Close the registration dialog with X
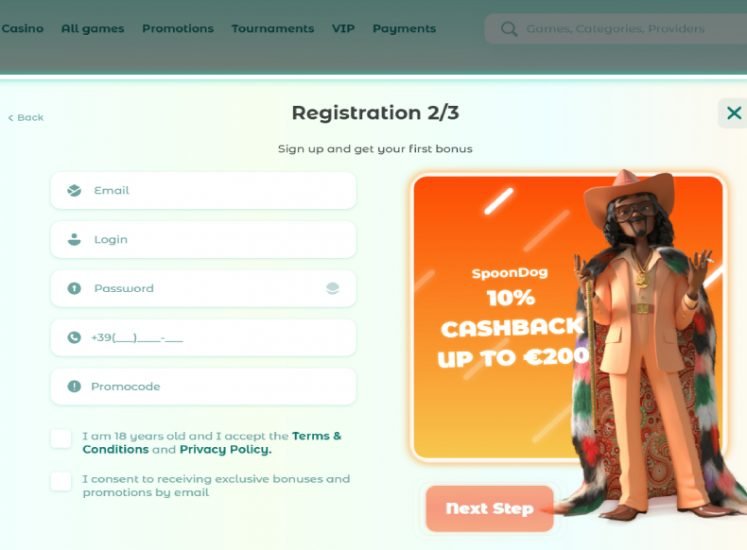The height and width of the screenshot is (550, 747). [734, 113]
